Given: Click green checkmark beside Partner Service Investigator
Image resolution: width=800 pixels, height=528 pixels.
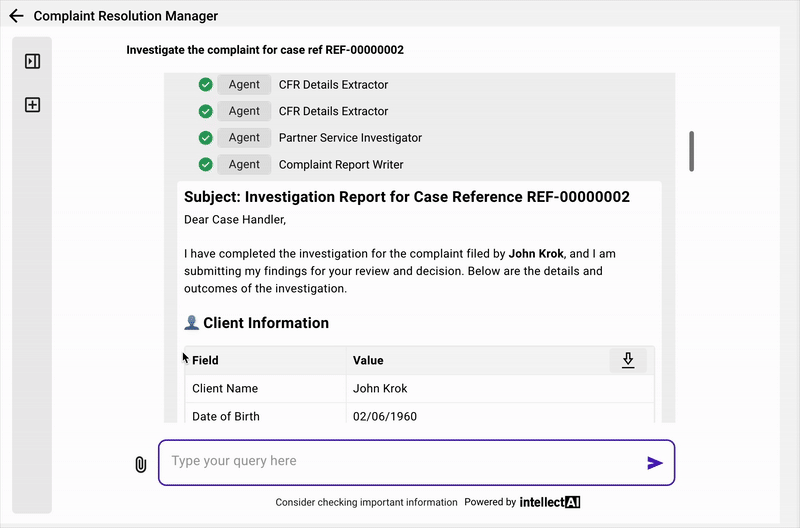Looking at the screenshot, I should 206,138.
